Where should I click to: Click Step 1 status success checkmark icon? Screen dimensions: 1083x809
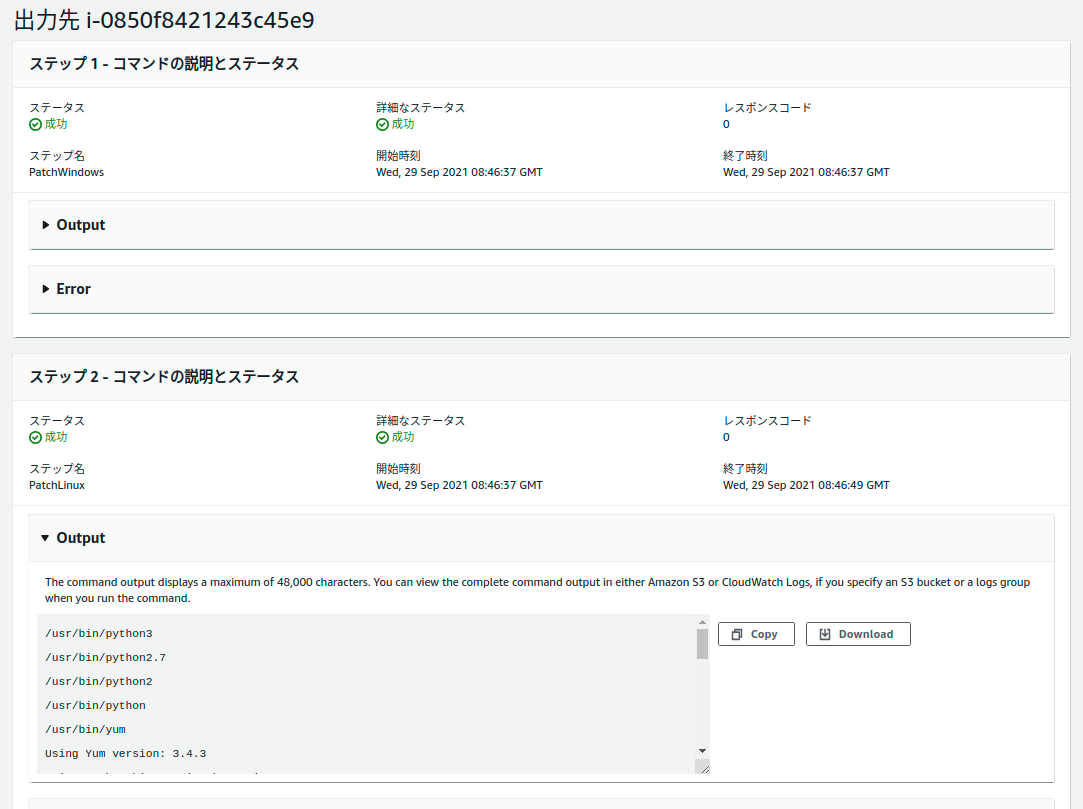tap(36, 125)
